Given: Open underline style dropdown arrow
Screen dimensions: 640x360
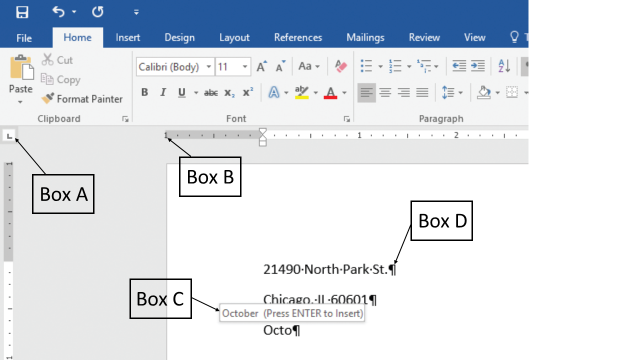Looking at the screenshot, I should coord(196,93).
